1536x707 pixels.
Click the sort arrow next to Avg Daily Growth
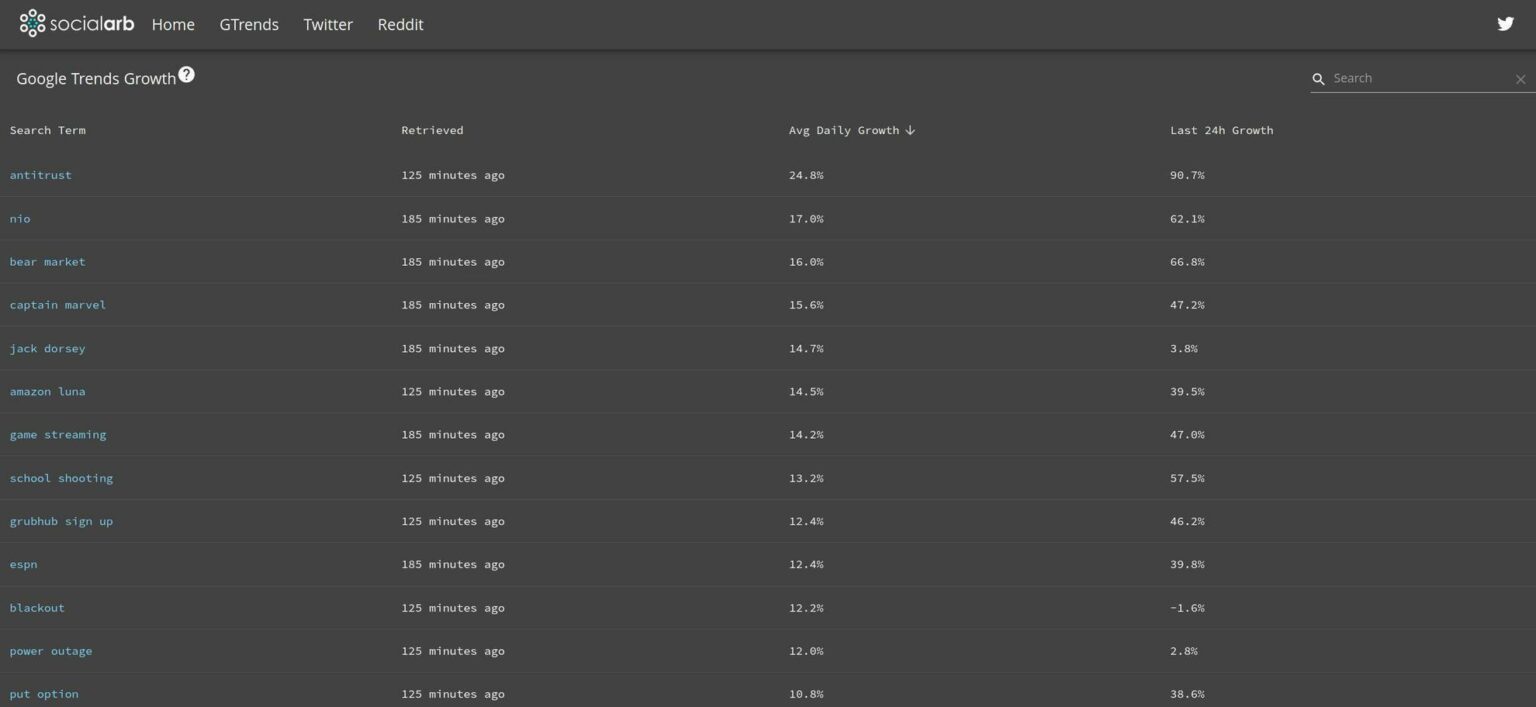[910, 129]
